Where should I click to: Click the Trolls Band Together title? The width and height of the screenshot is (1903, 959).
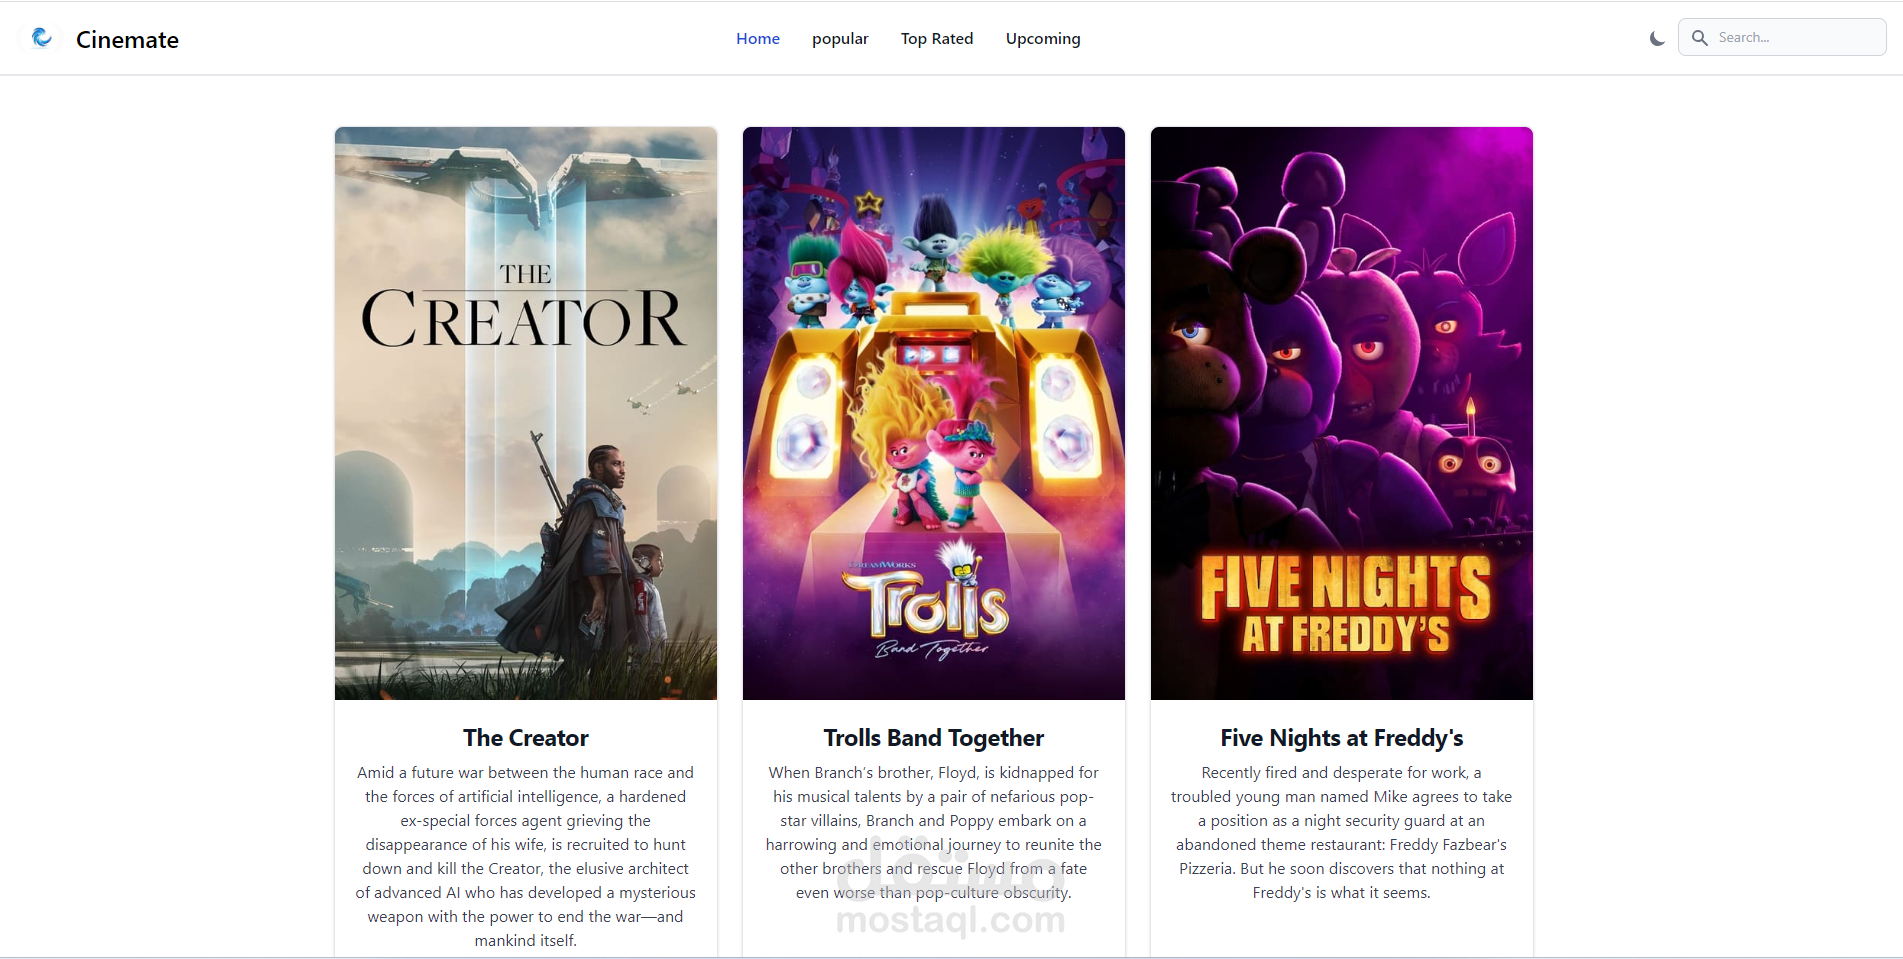click(x=934, y=738)
